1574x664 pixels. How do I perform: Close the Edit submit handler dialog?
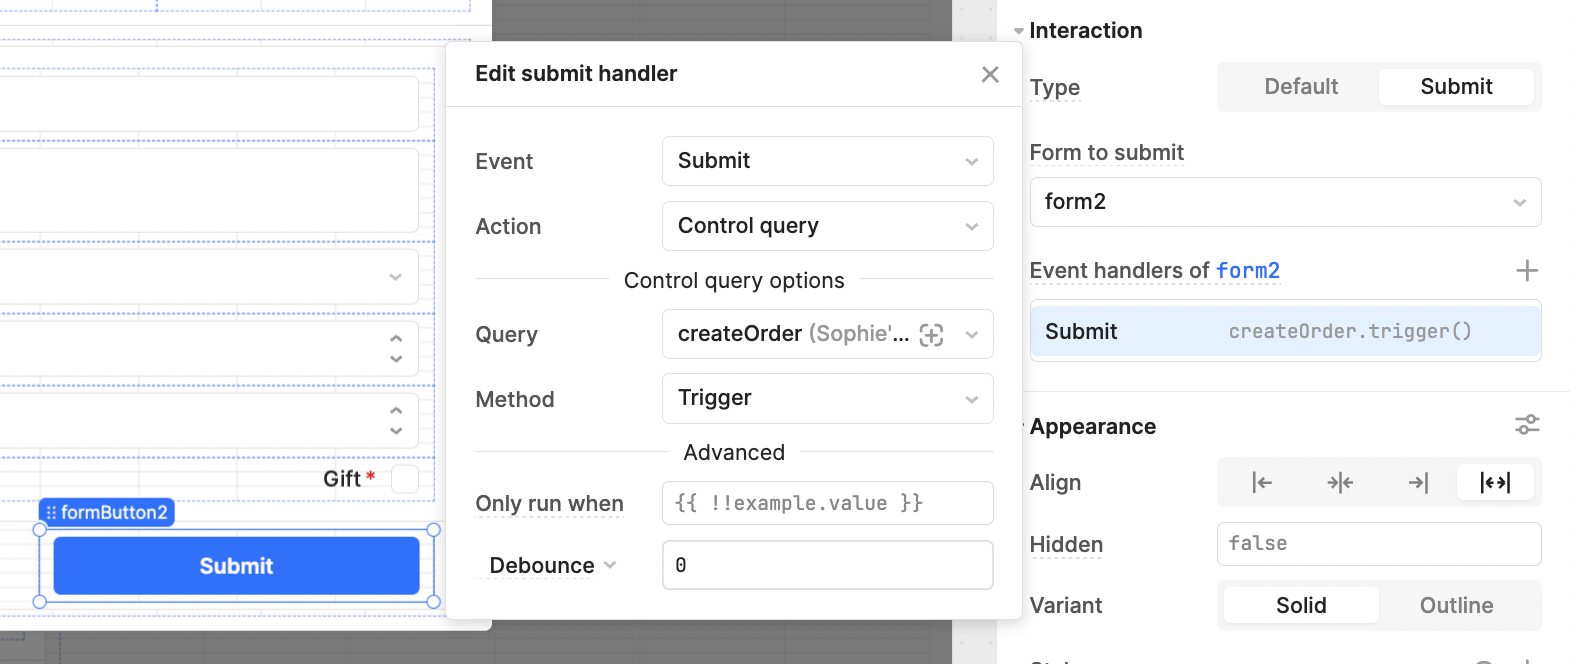pyautogui.click(x=990, y=74)
